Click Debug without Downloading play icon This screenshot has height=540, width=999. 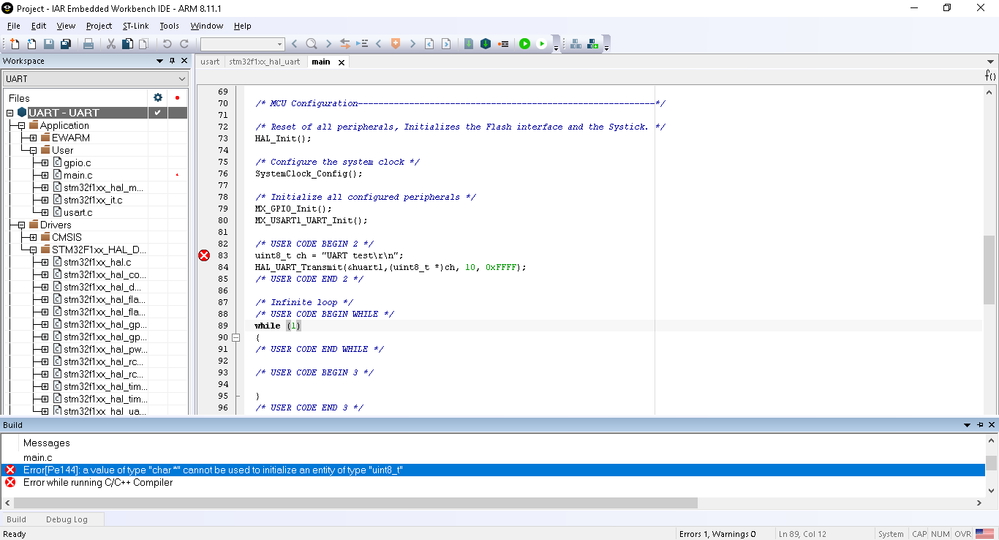pyautogui.click(x=542, y=44)
